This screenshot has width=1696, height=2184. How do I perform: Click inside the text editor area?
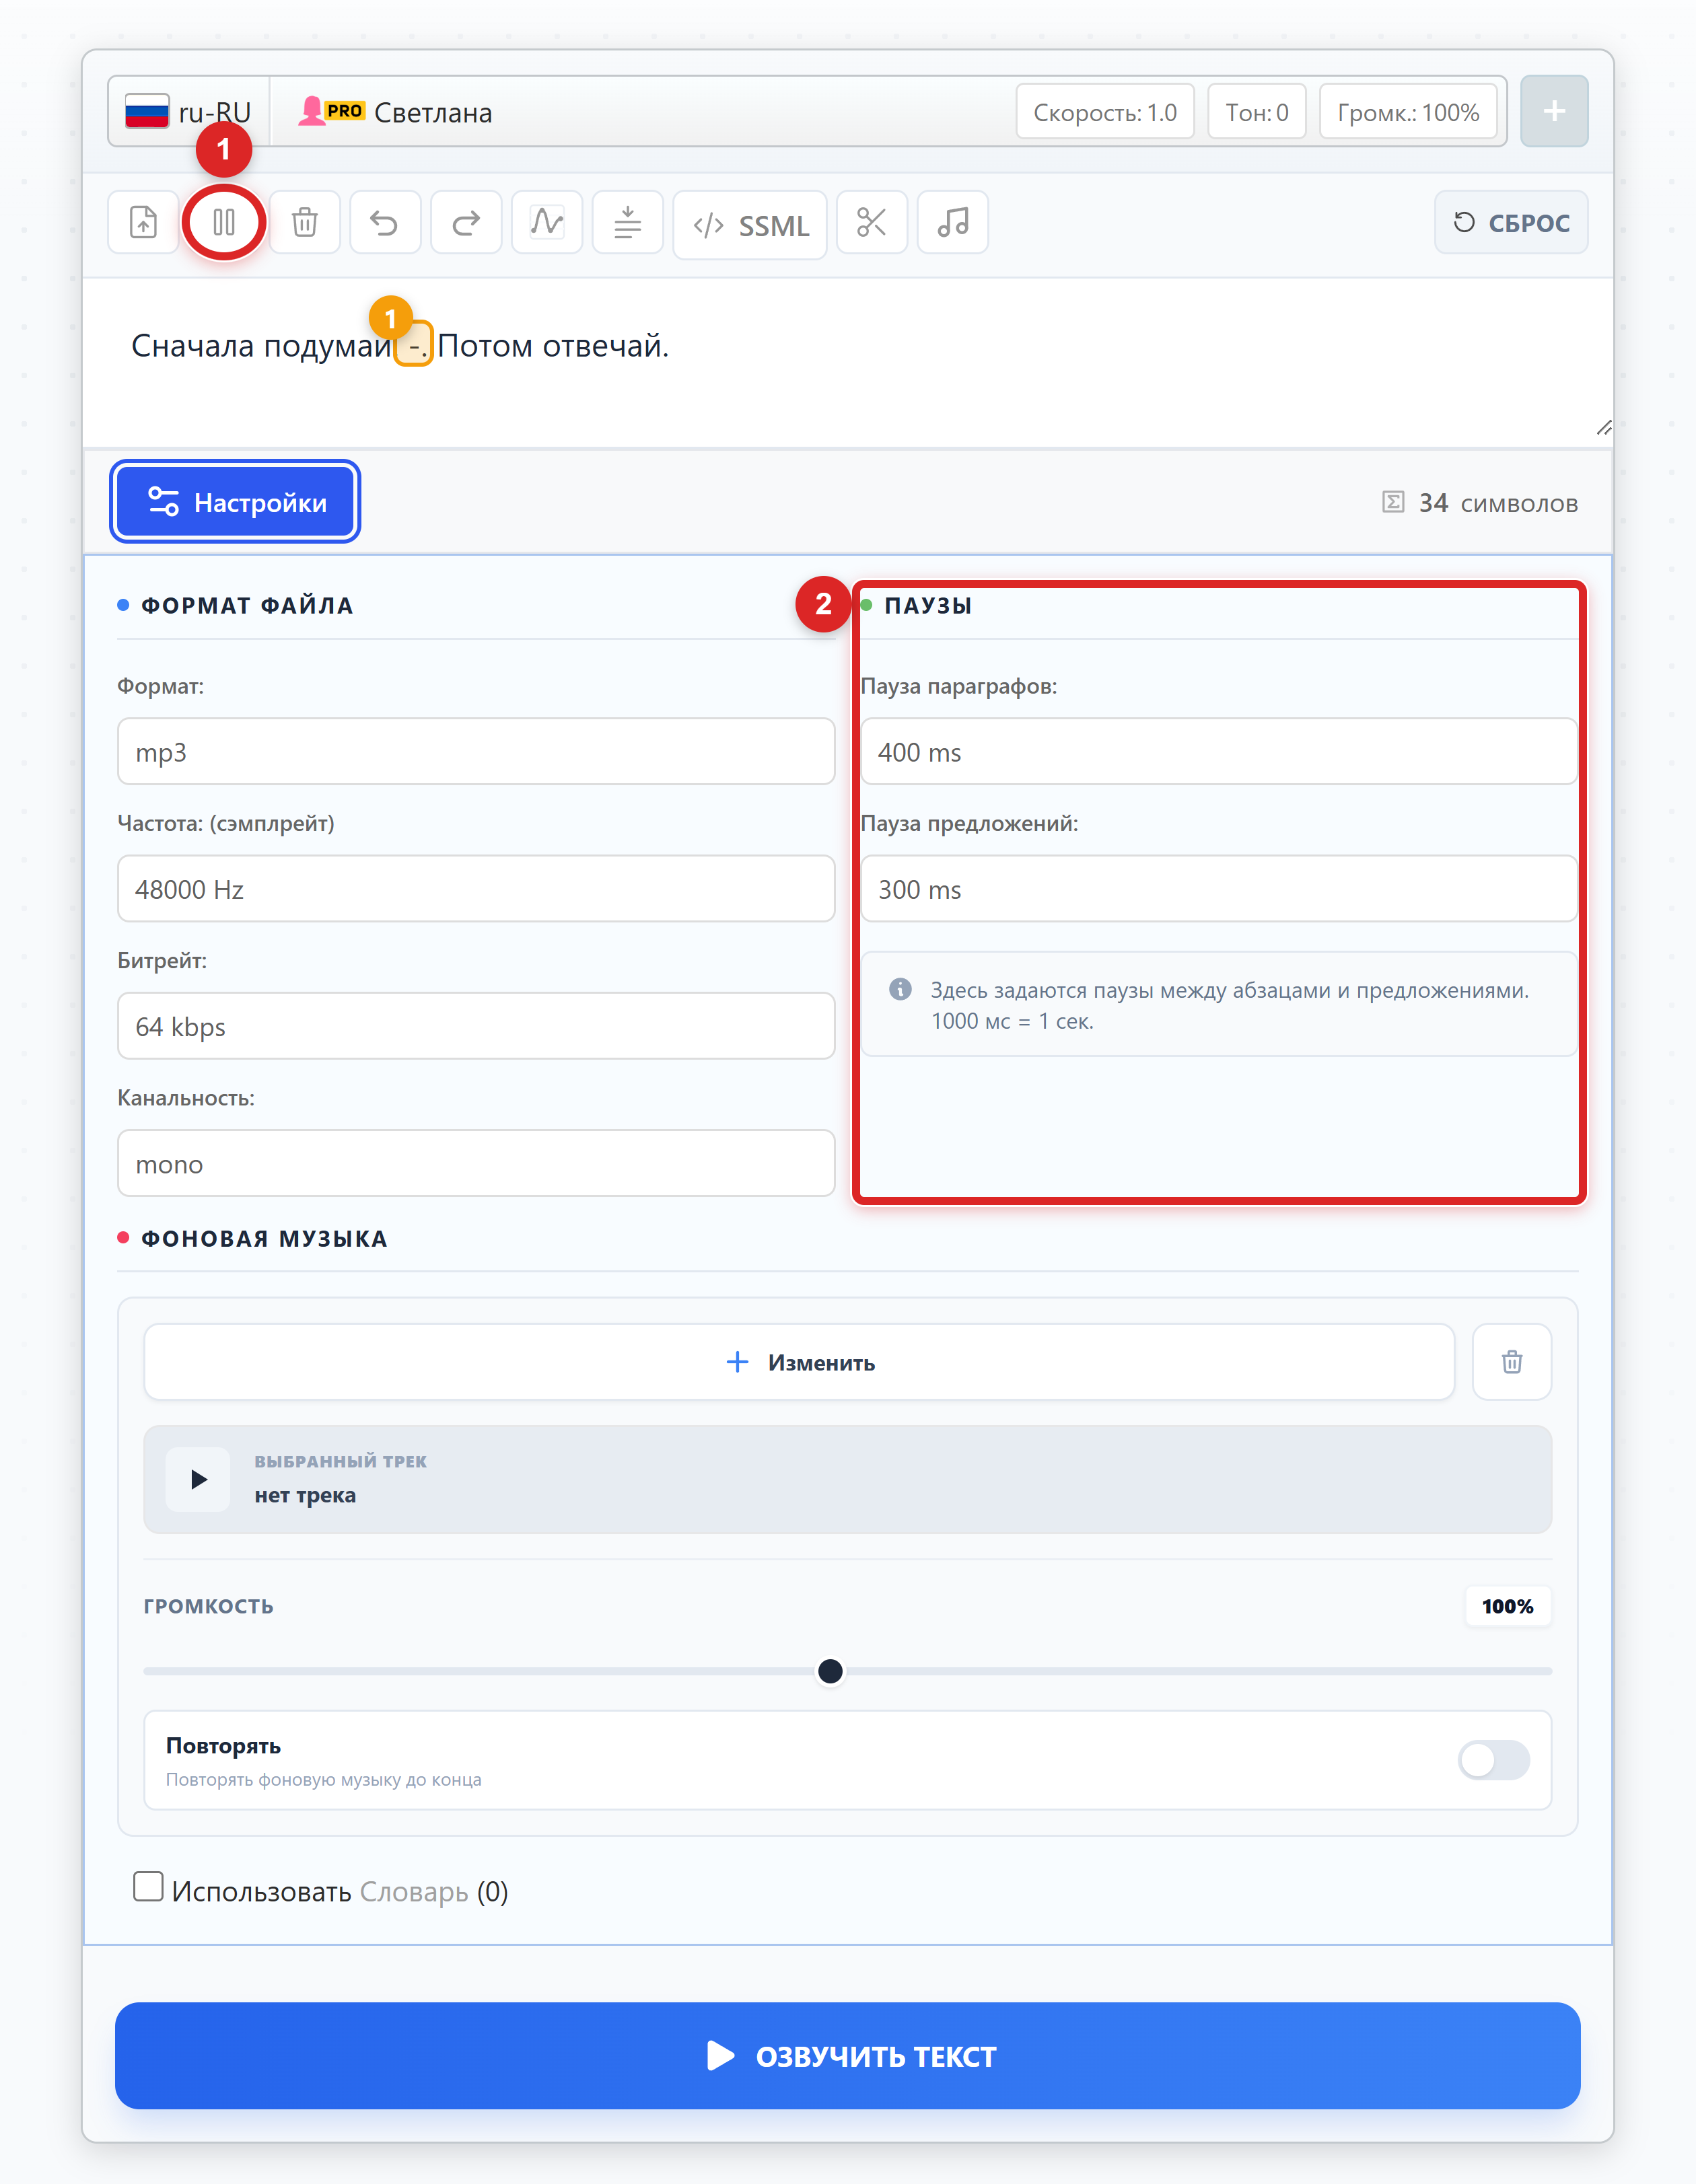[847, 362]
